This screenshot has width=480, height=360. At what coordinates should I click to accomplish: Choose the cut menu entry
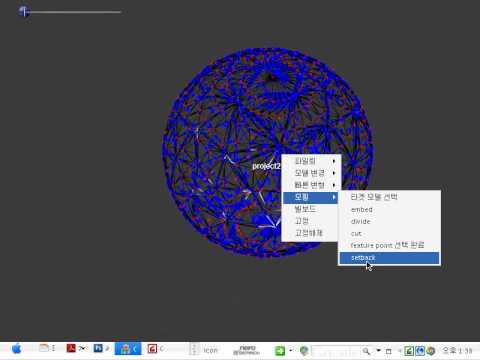click(356, 234)
